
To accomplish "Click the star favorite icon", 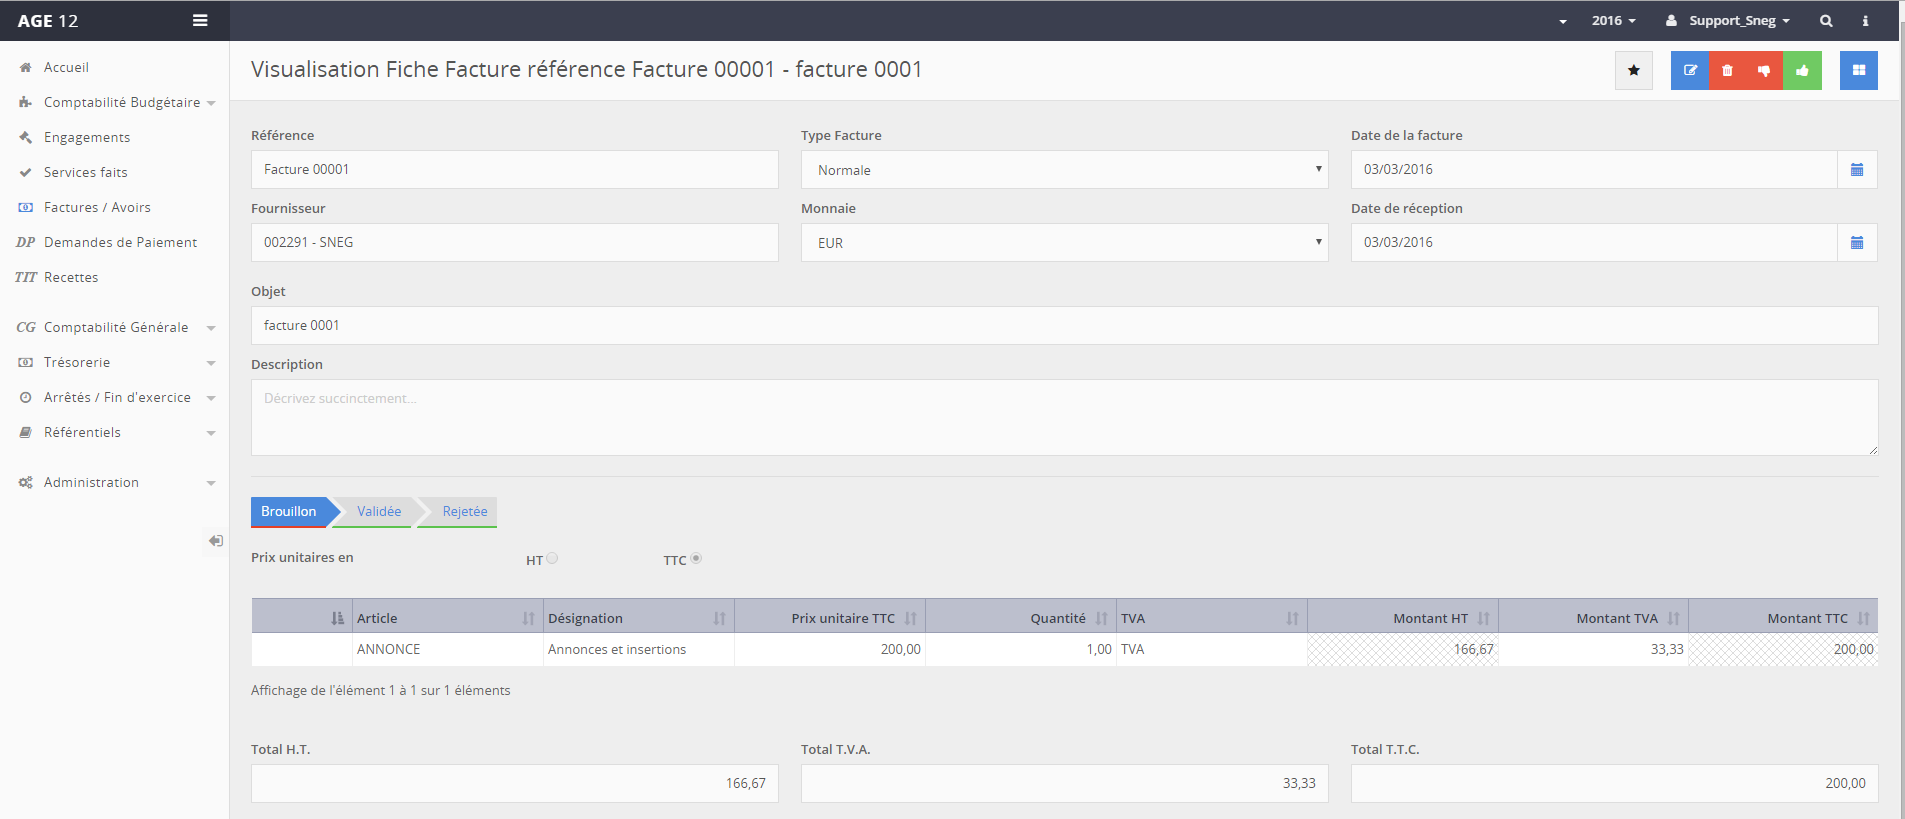I will point(1633,71).
